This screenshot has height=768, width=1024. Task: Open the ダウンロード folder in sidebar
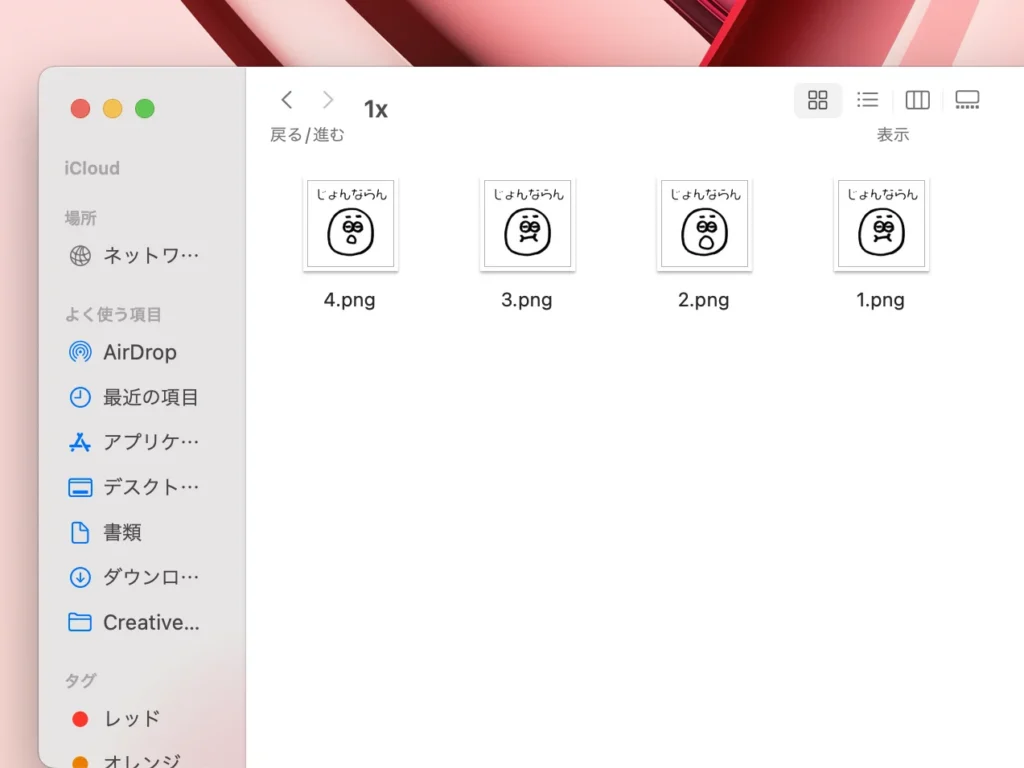(x=150, y=577)
